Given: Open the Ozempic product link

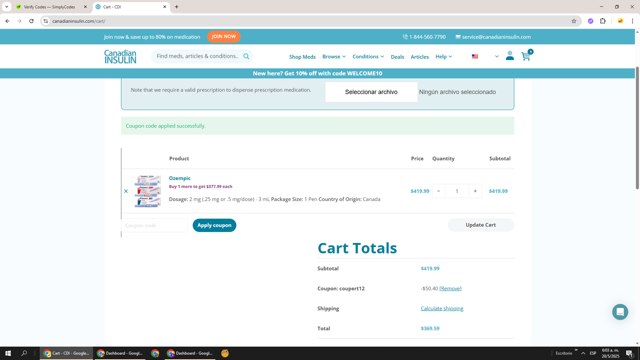Looking at the screenshot, I should tap(180, 178).
